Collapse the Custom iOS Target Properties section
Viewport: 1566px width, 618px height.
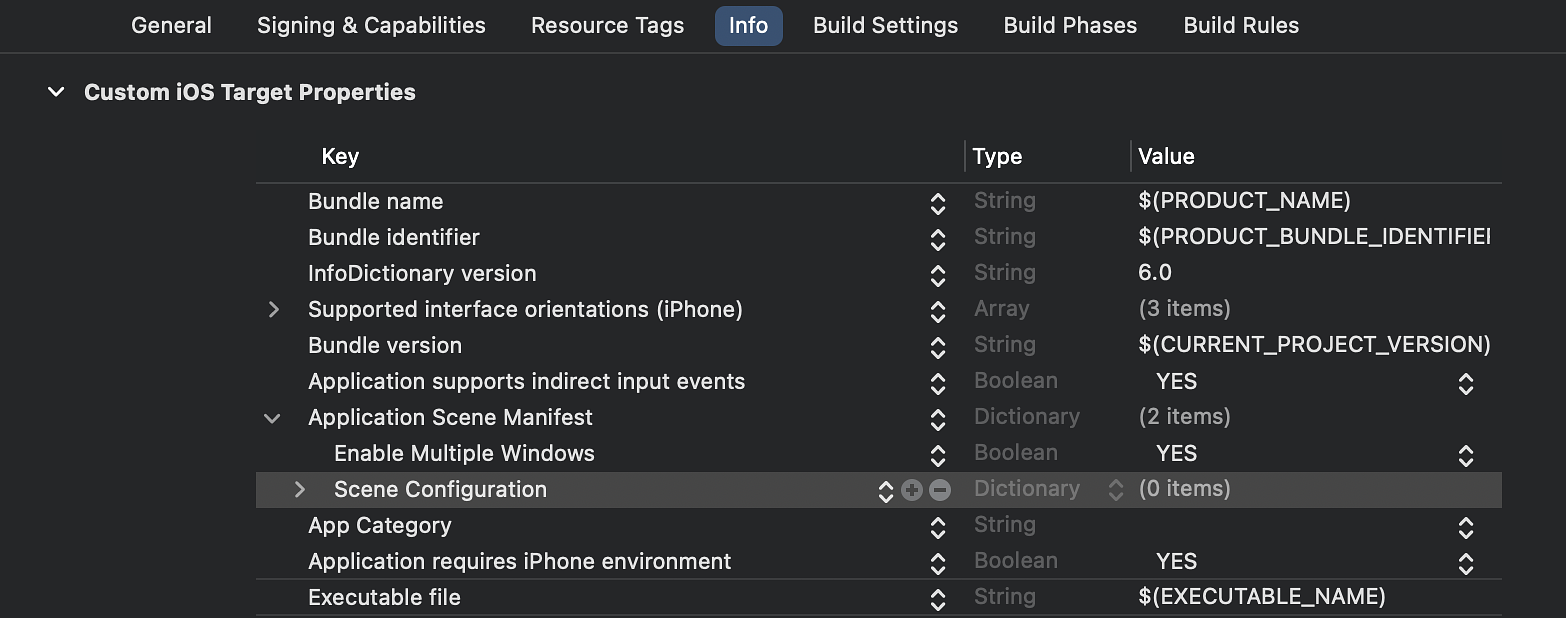click(x=56, y=91)
